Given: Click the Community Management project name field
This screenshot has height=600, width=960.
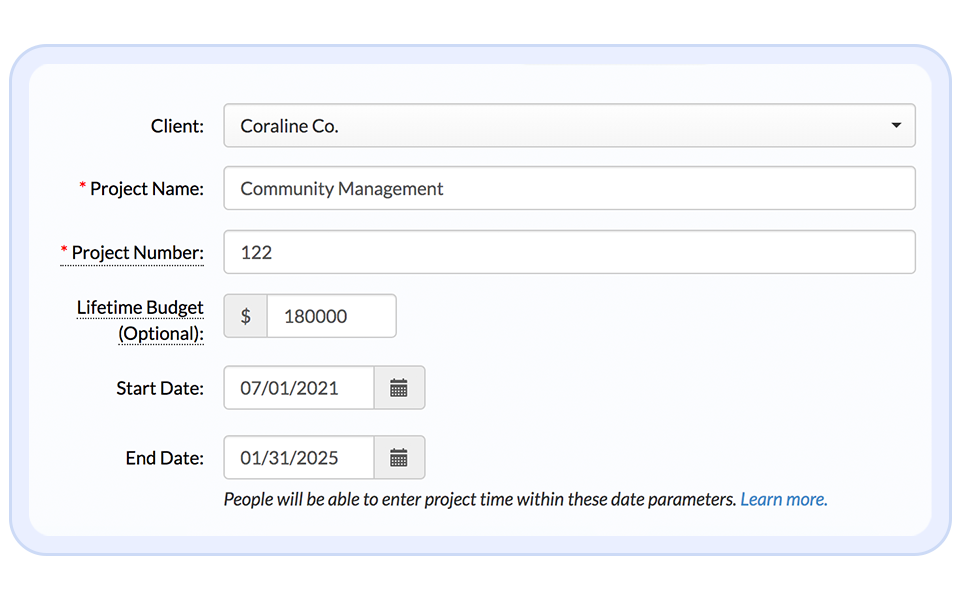Looking at the screenshot, I should click(570, 187).
